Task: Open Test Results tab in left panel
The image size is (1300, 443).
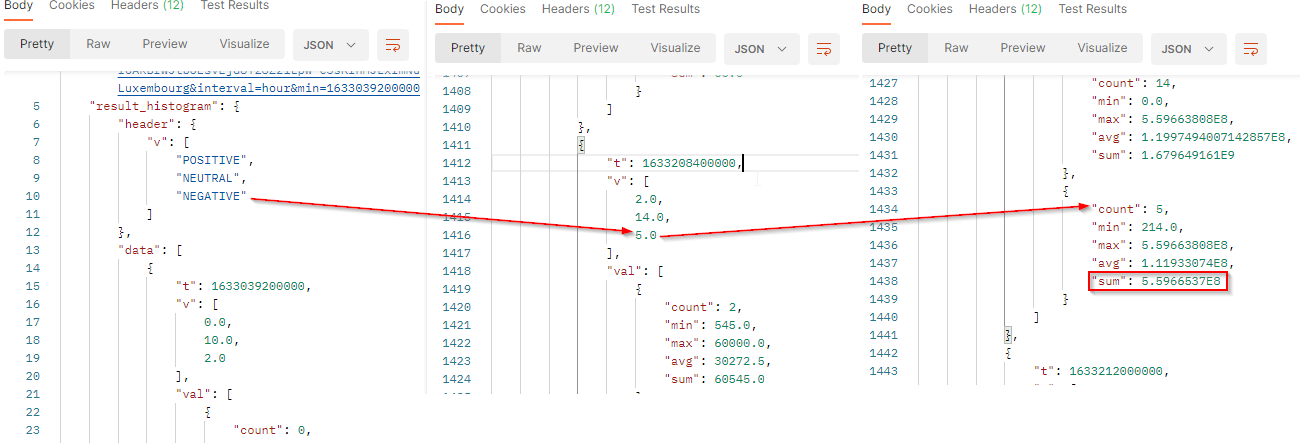Action: tap(233, 6)
